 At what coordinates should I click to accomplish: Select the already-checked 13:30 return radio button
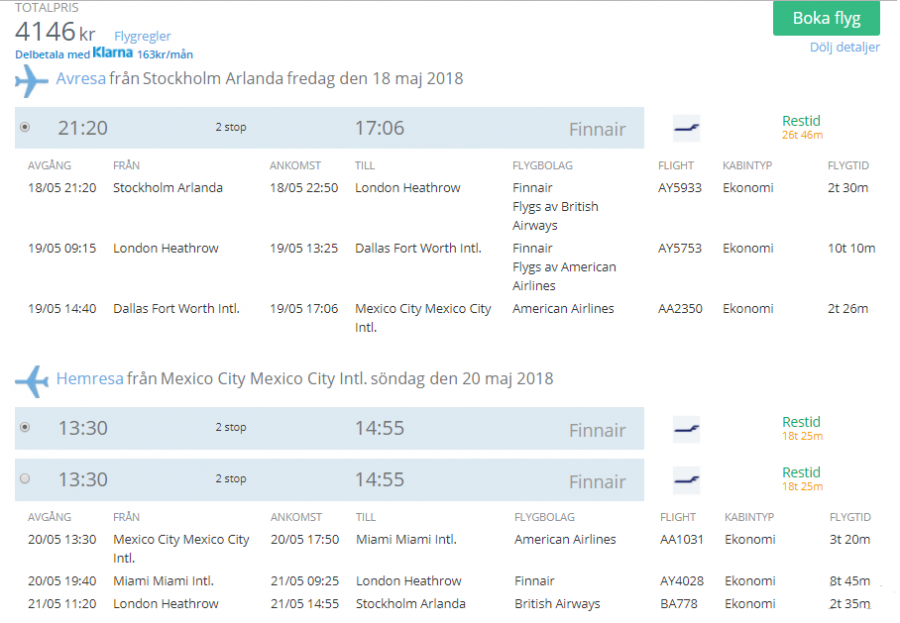25,427
